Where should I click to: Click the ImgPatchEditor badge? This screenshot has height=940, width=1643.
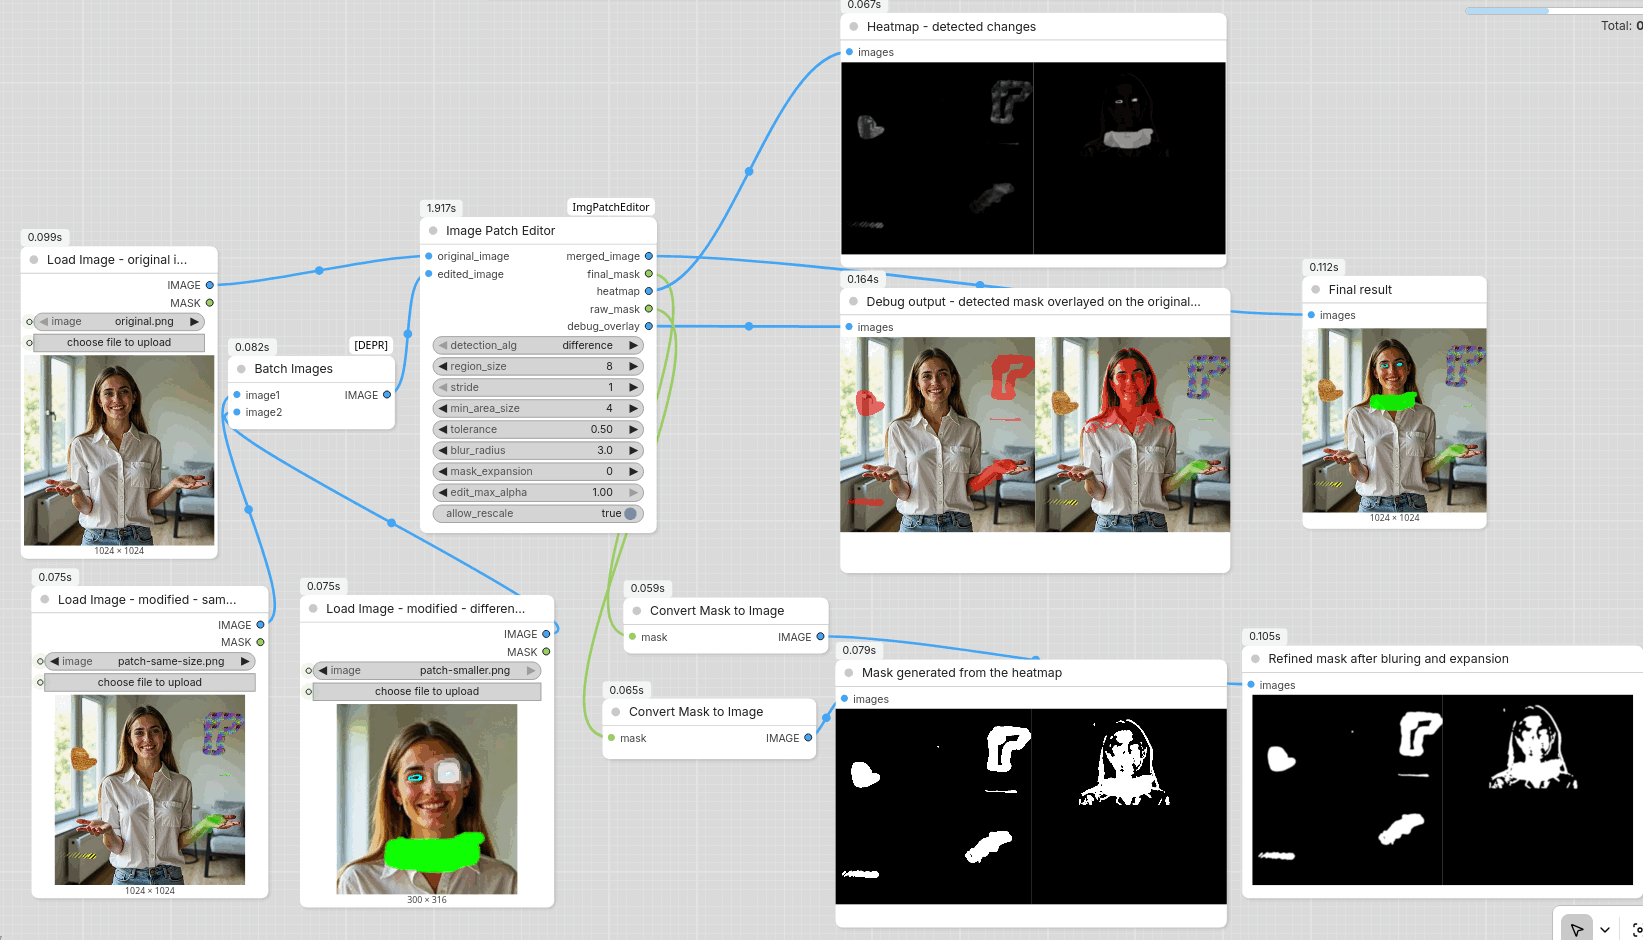(610, 208)
